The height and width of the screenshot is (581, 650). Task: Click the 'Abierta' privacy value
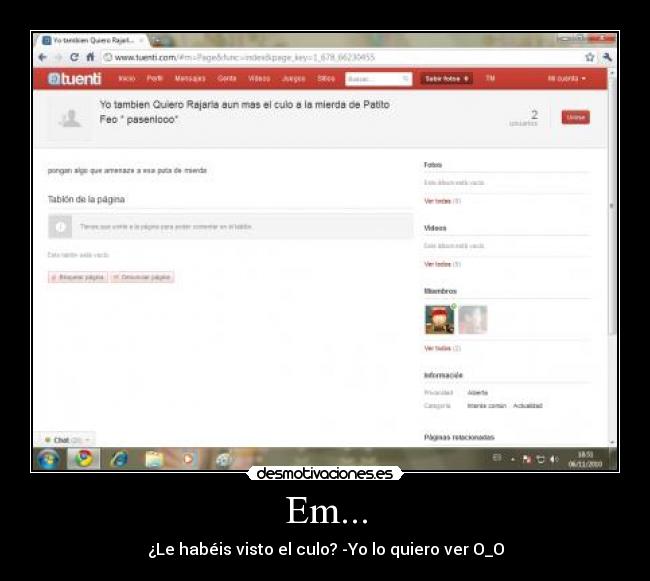coord(477,392)
